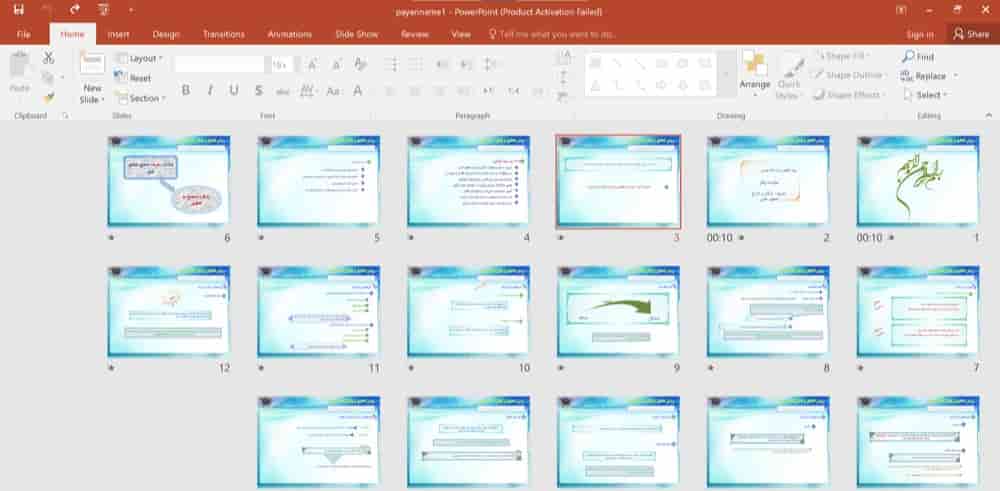Click the Share button
1000x491 pixels.
(x=972, y=34)
